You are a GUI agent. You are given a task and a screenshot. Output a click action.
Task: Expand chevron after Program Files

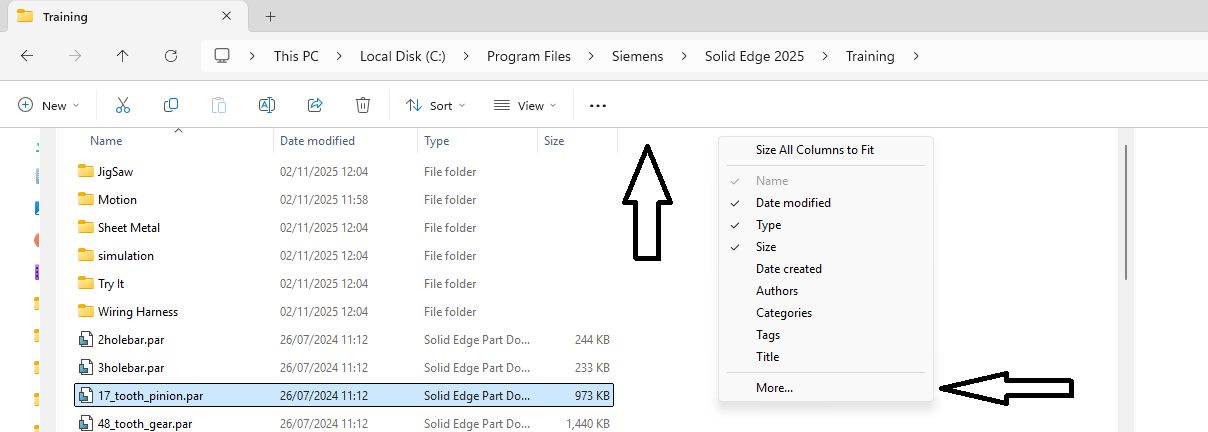[x=591, y=56]
